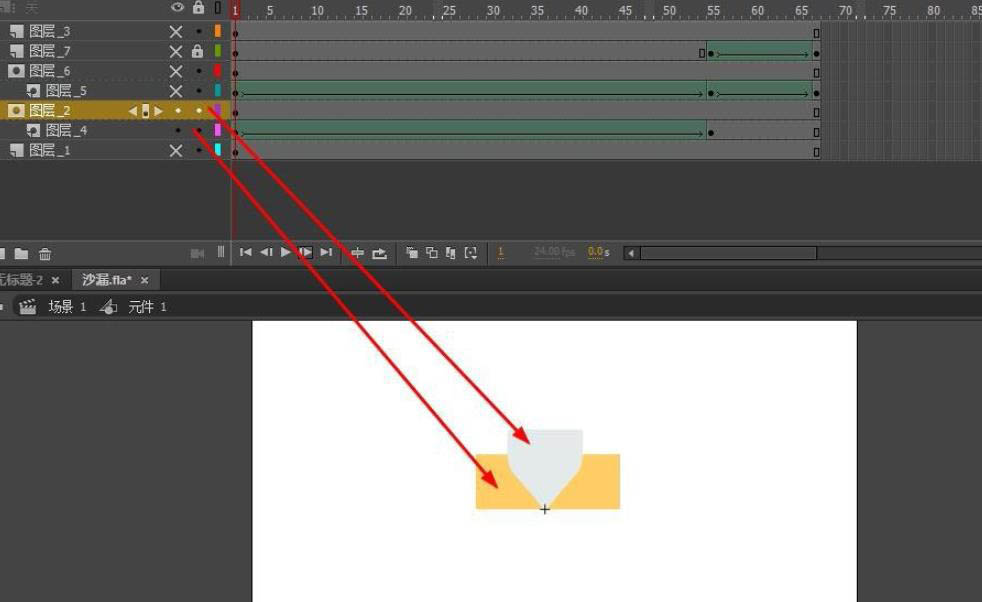Select mask layer 图层_6

point(49,71)
